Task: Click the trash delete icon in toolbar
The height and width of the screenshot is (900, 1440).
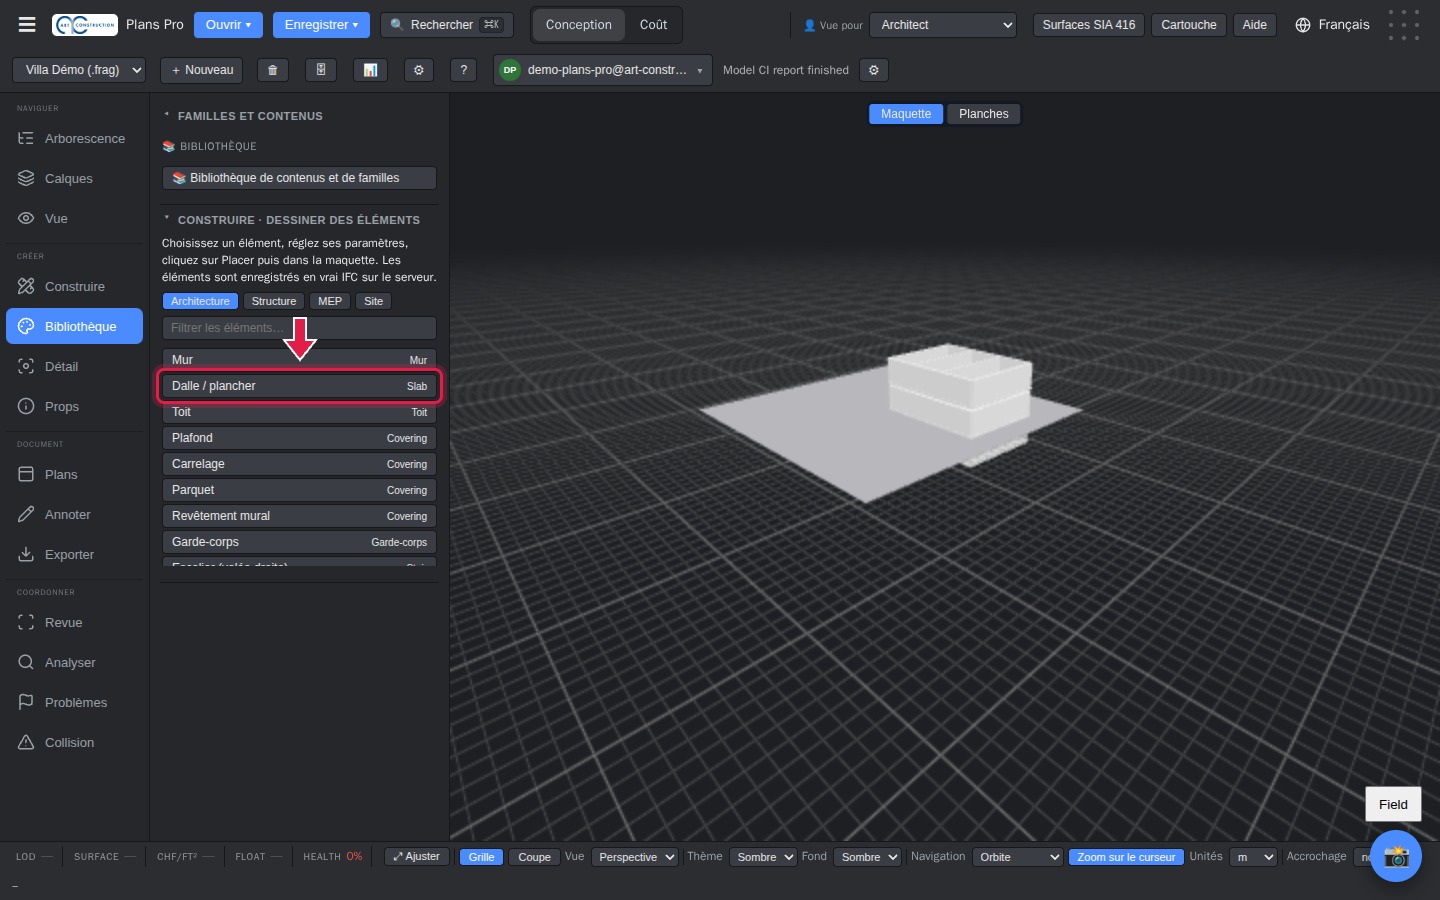Action: pyautogui.click(x=273, y=70)
